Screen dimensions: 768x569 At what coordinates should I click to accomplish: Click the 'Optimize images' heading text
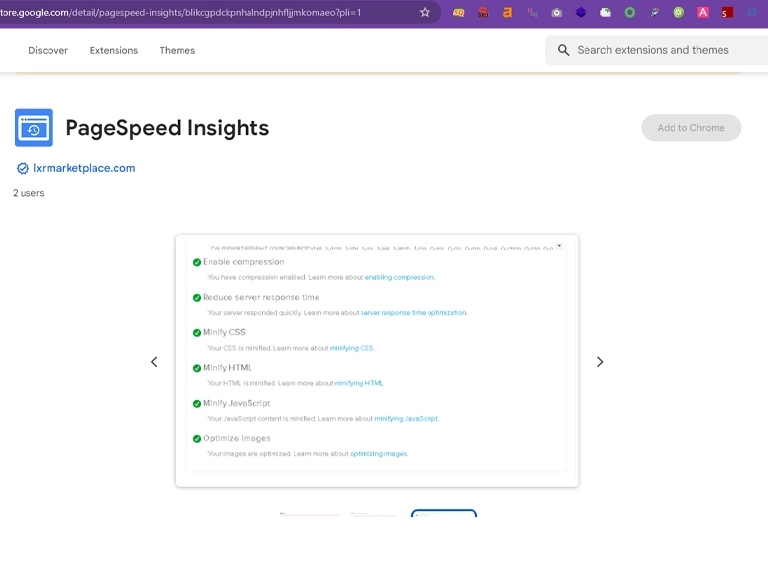pos(237,438)
